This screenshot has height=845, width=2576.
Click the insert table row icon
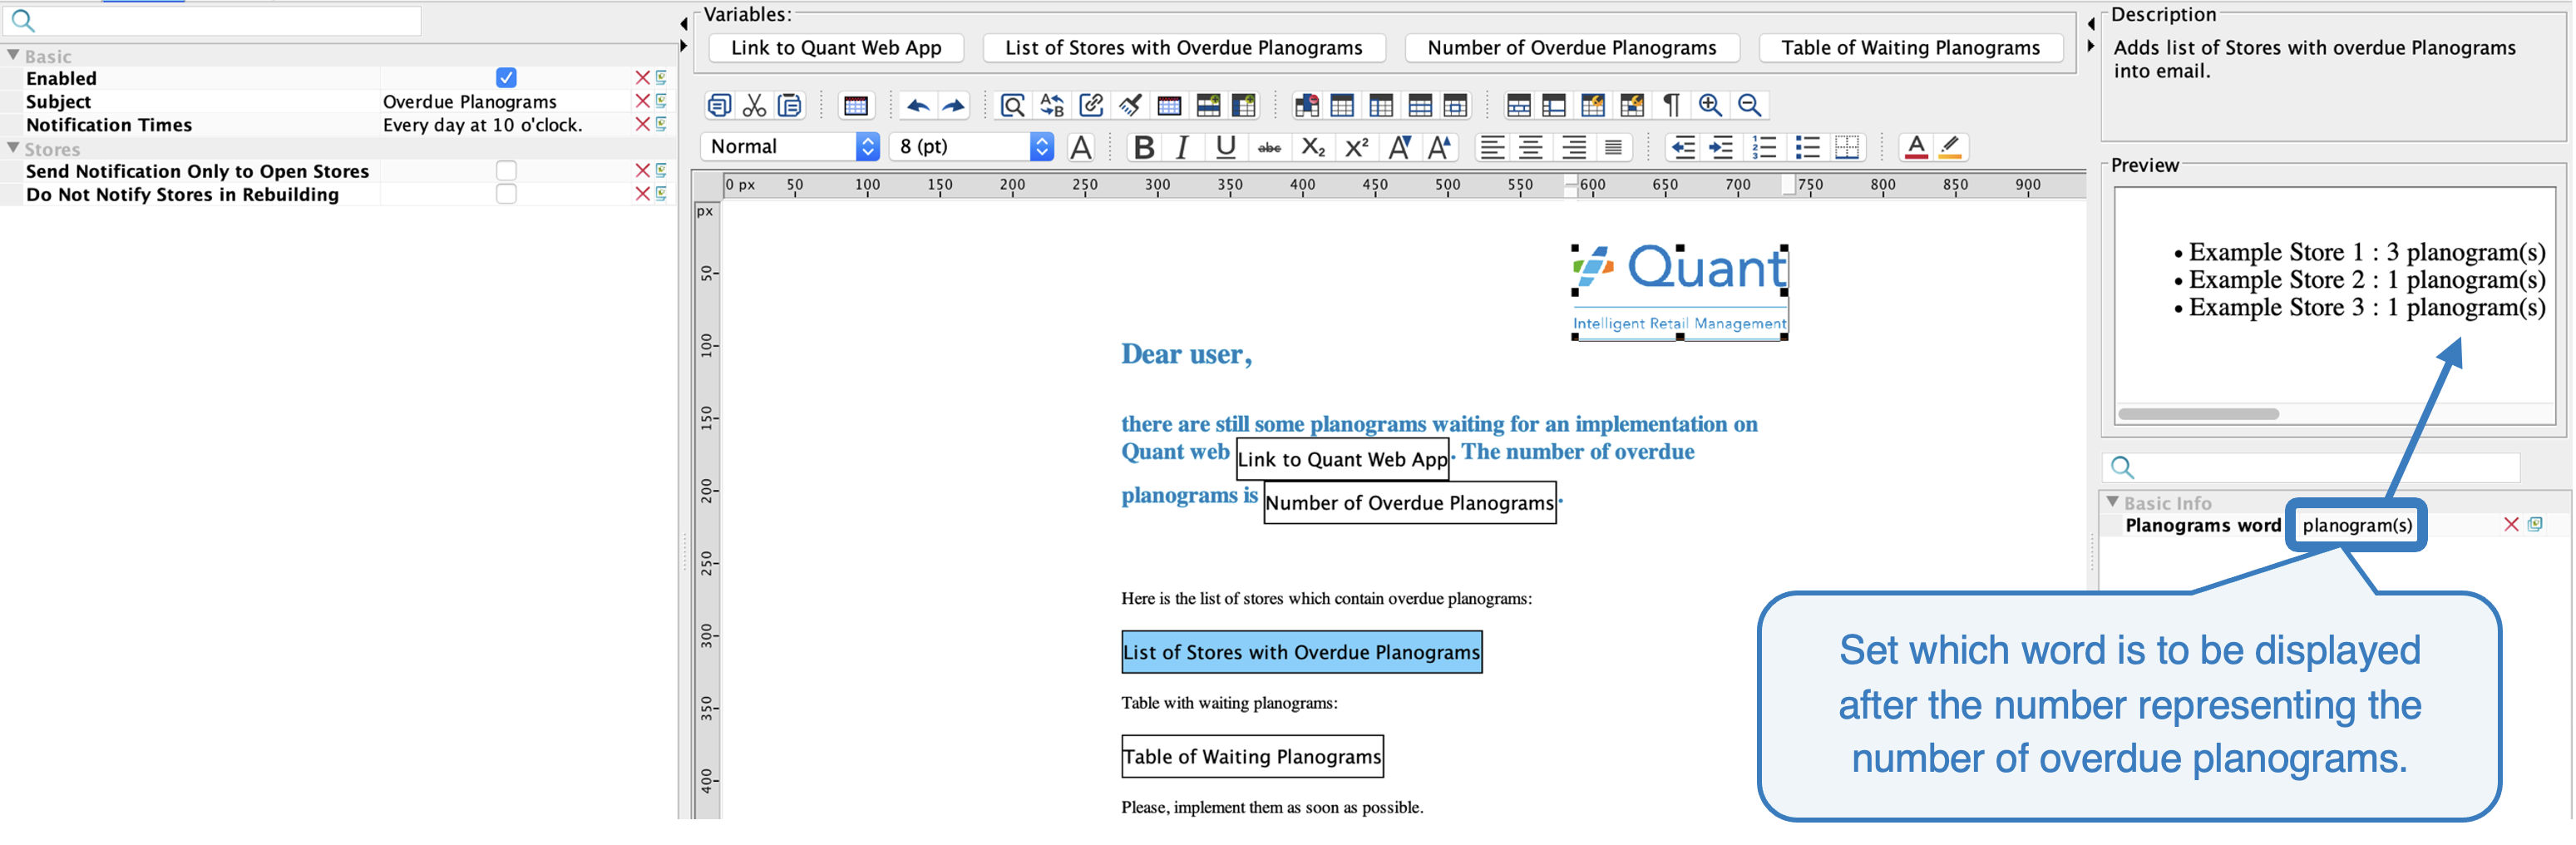[1208, 105]
